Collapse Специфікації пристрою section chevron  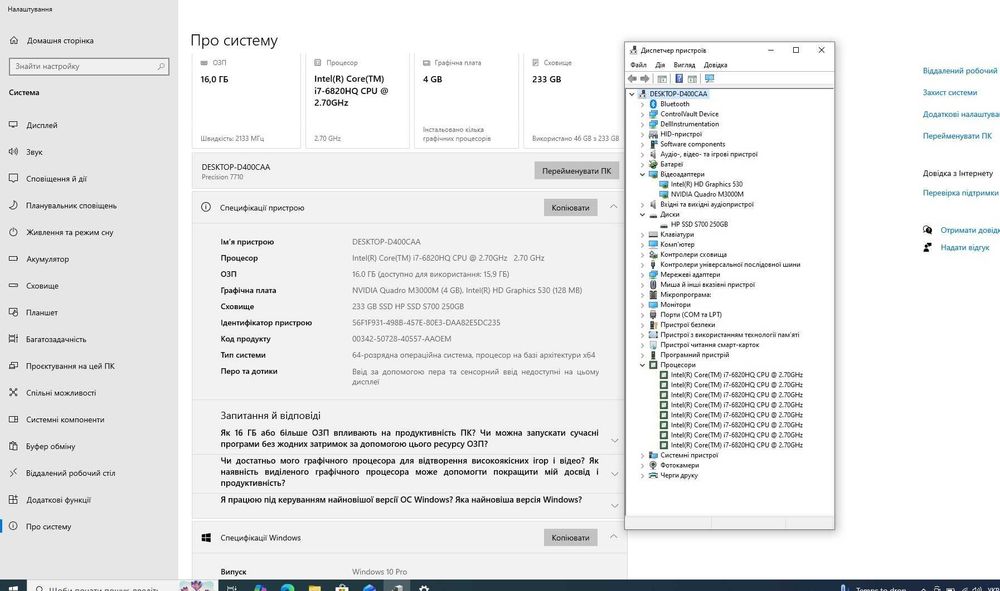click(x=614, y=207)
